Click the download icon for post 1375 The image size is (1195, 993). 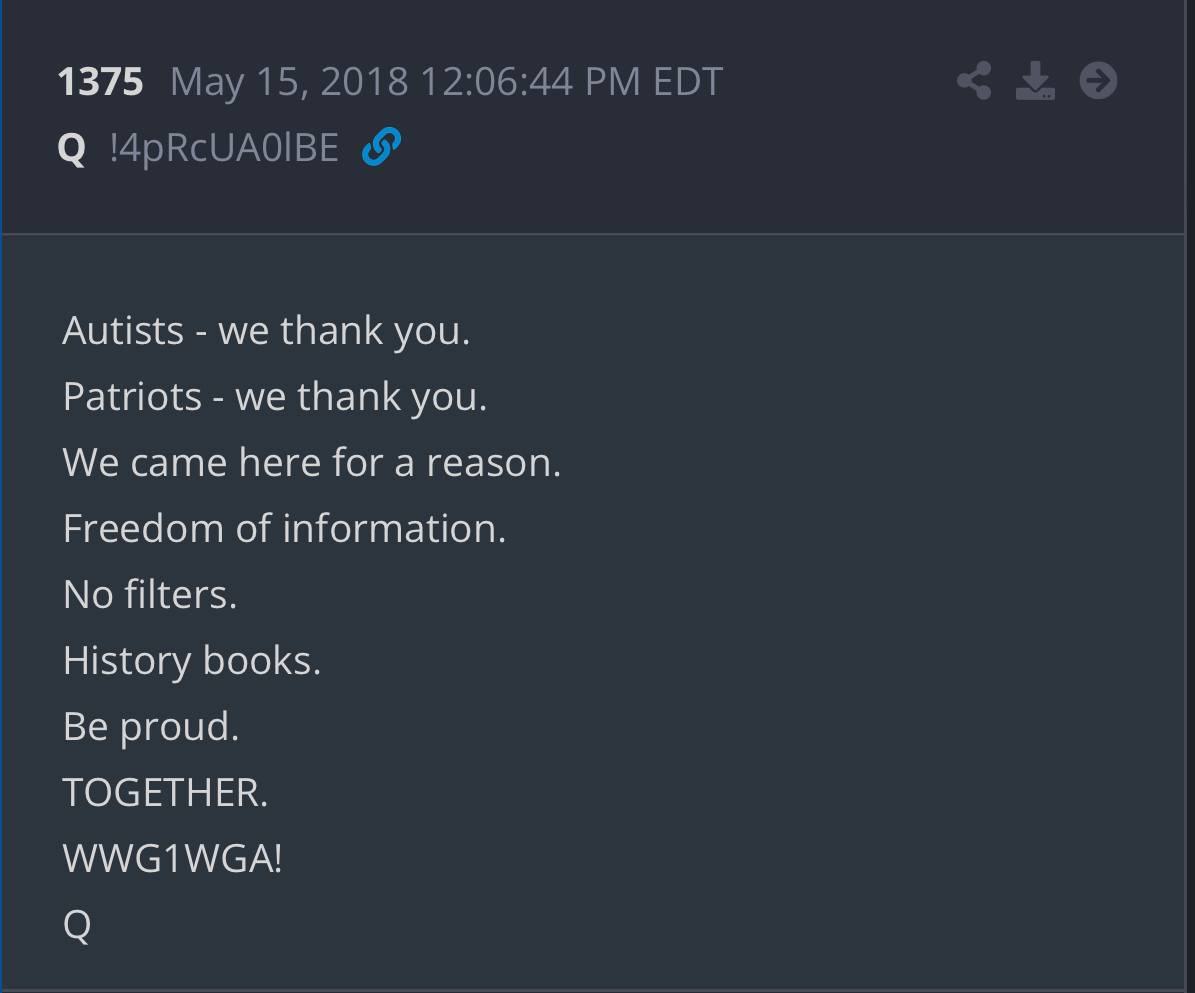pyautogui.click(x=1035, y=81)
